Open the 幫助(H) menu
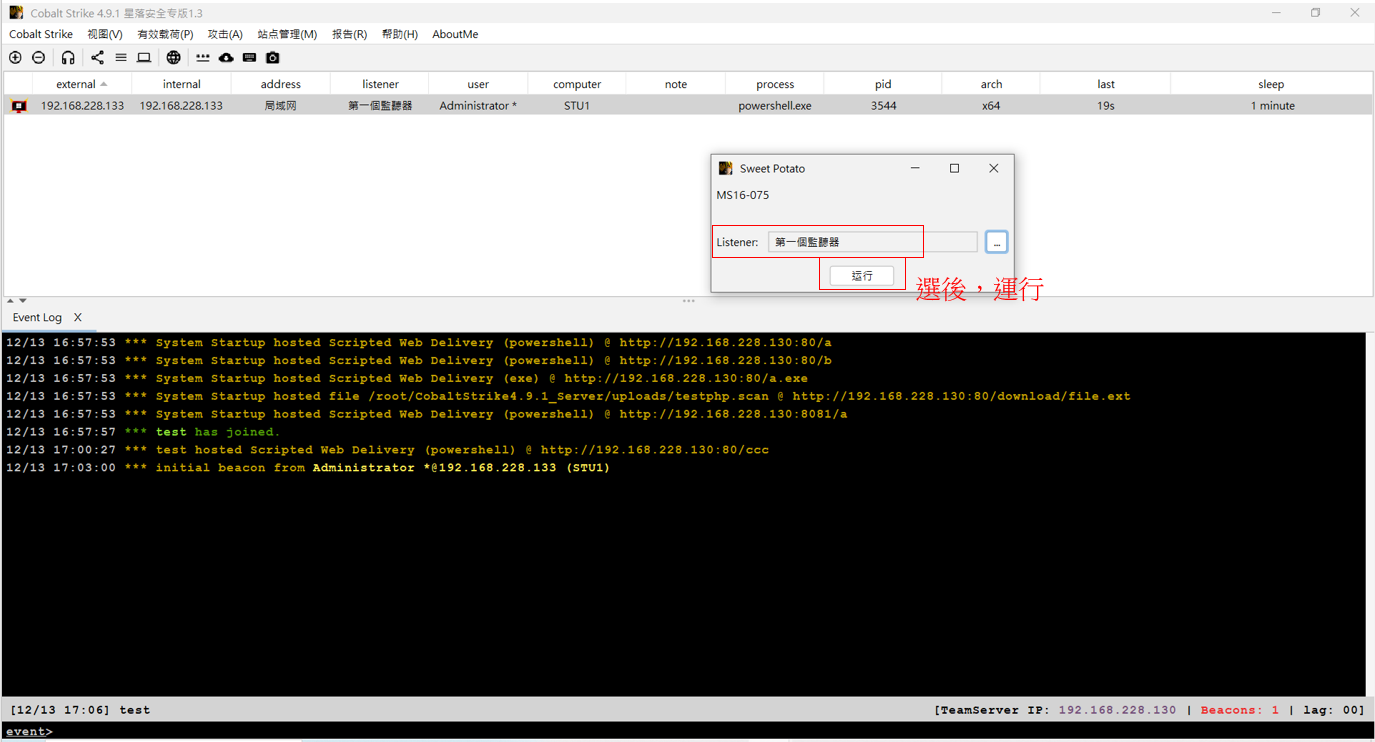This screenshot has height=742, width=1375. 400,34
